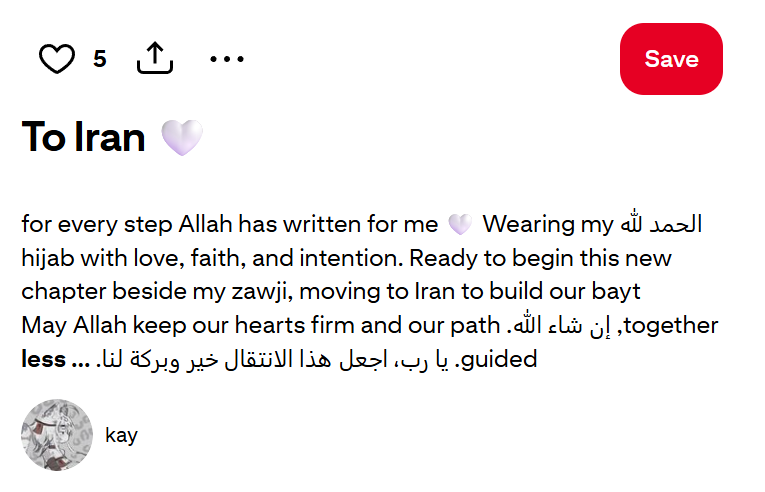Share the pin via the upload icon

pyautogui.click(x=155, y=59)
